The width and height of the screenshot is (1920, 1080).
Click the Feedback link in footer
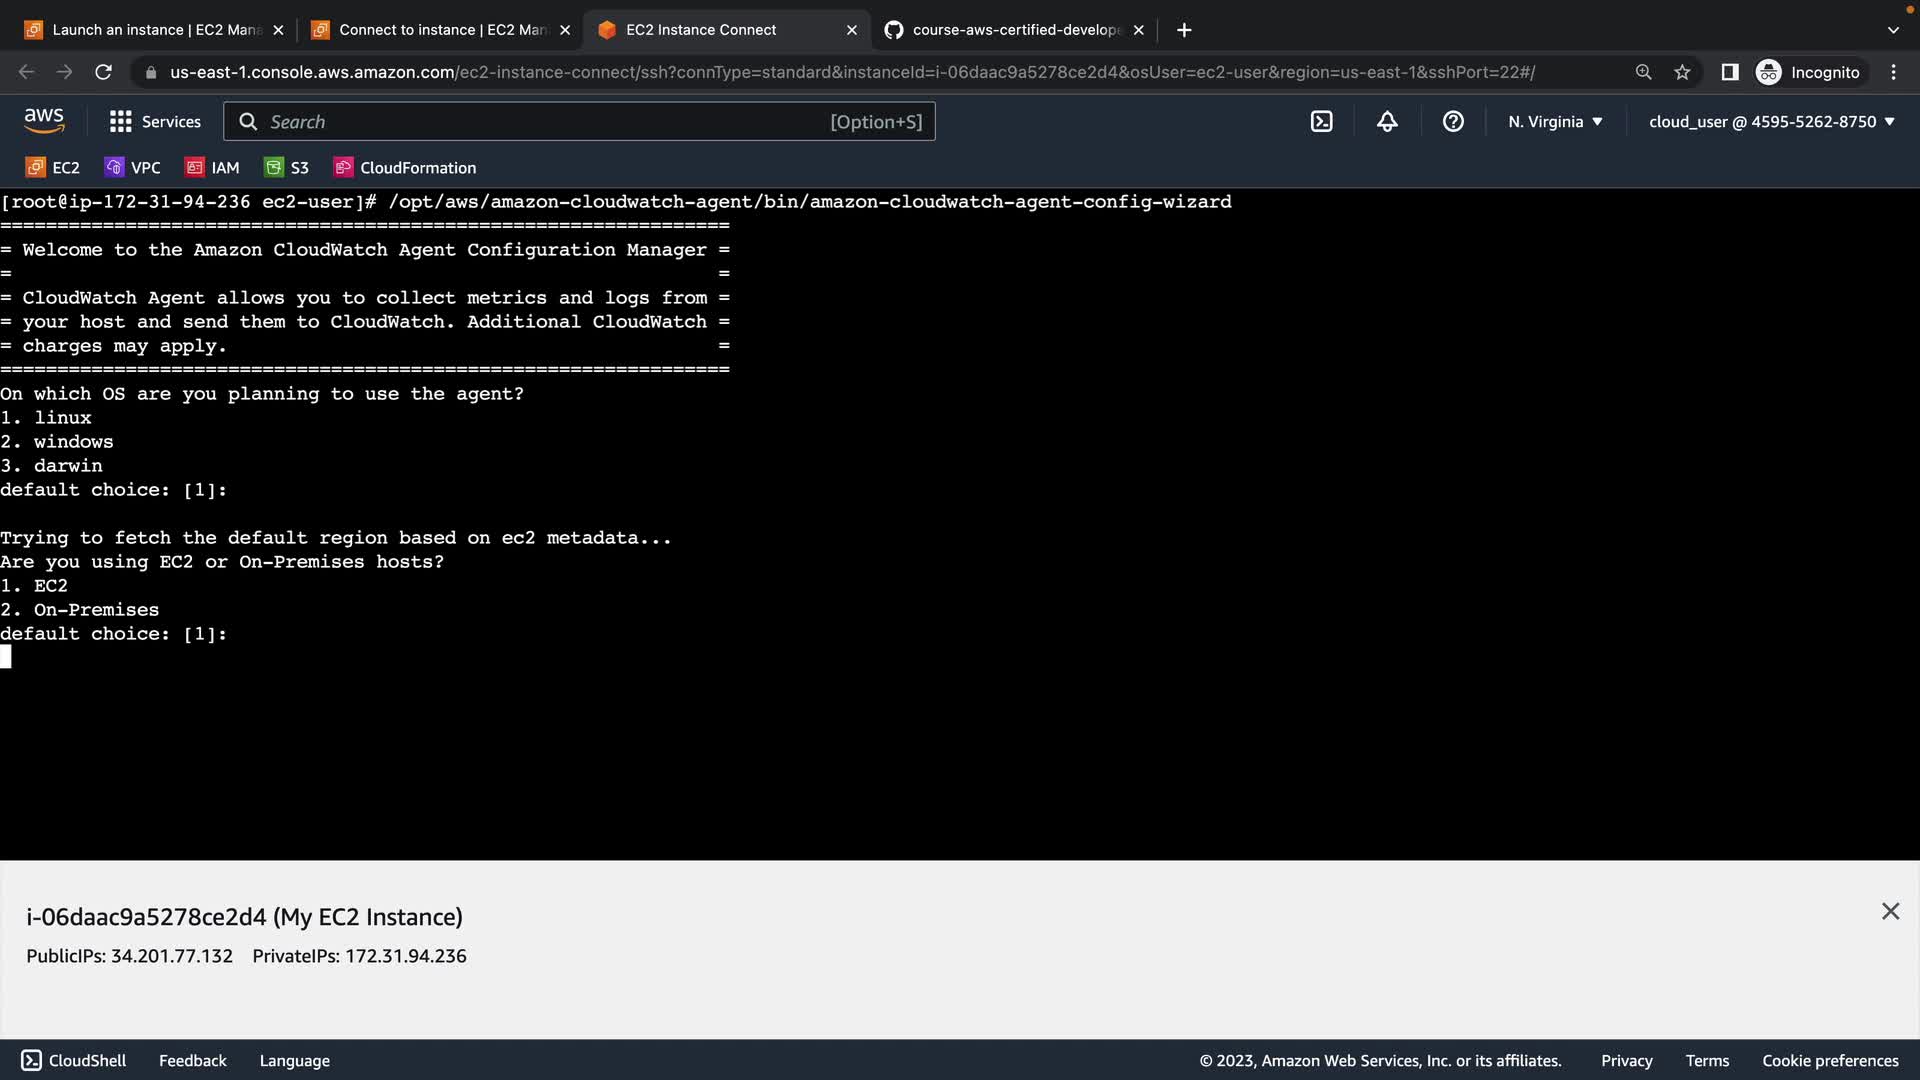pyautogui.click(x=192, y=1061)
